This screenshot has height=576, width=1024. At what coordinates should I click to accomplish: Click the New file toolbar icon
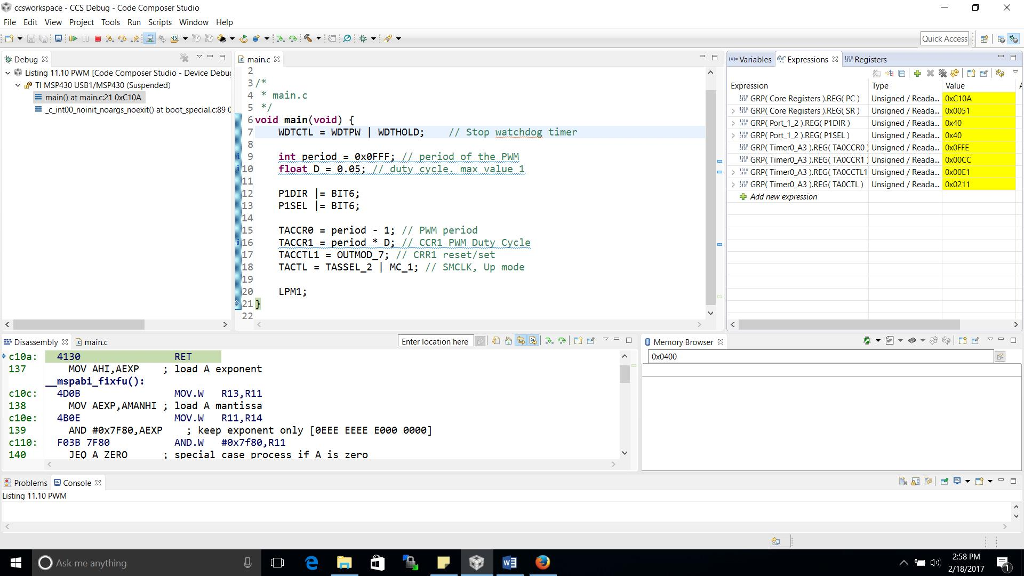click(9, 39)
